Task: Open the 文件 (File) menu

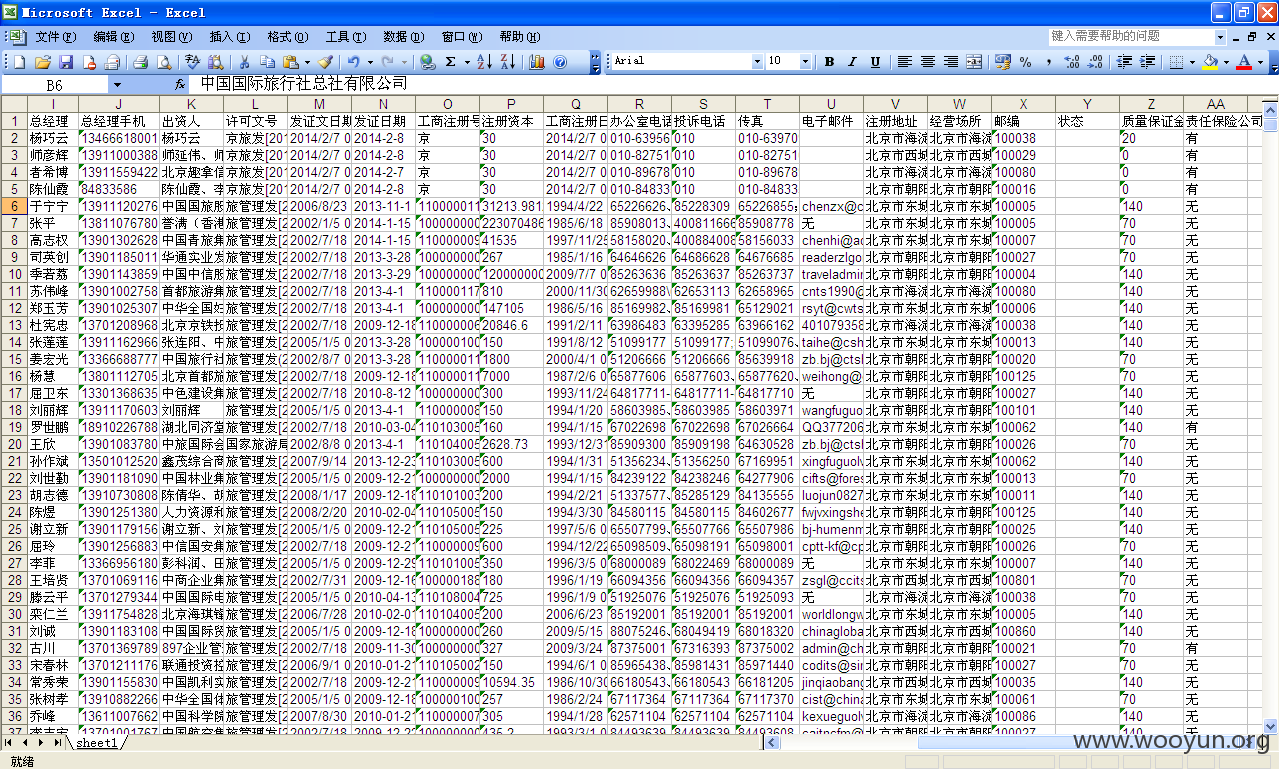Action: point(55,37)
